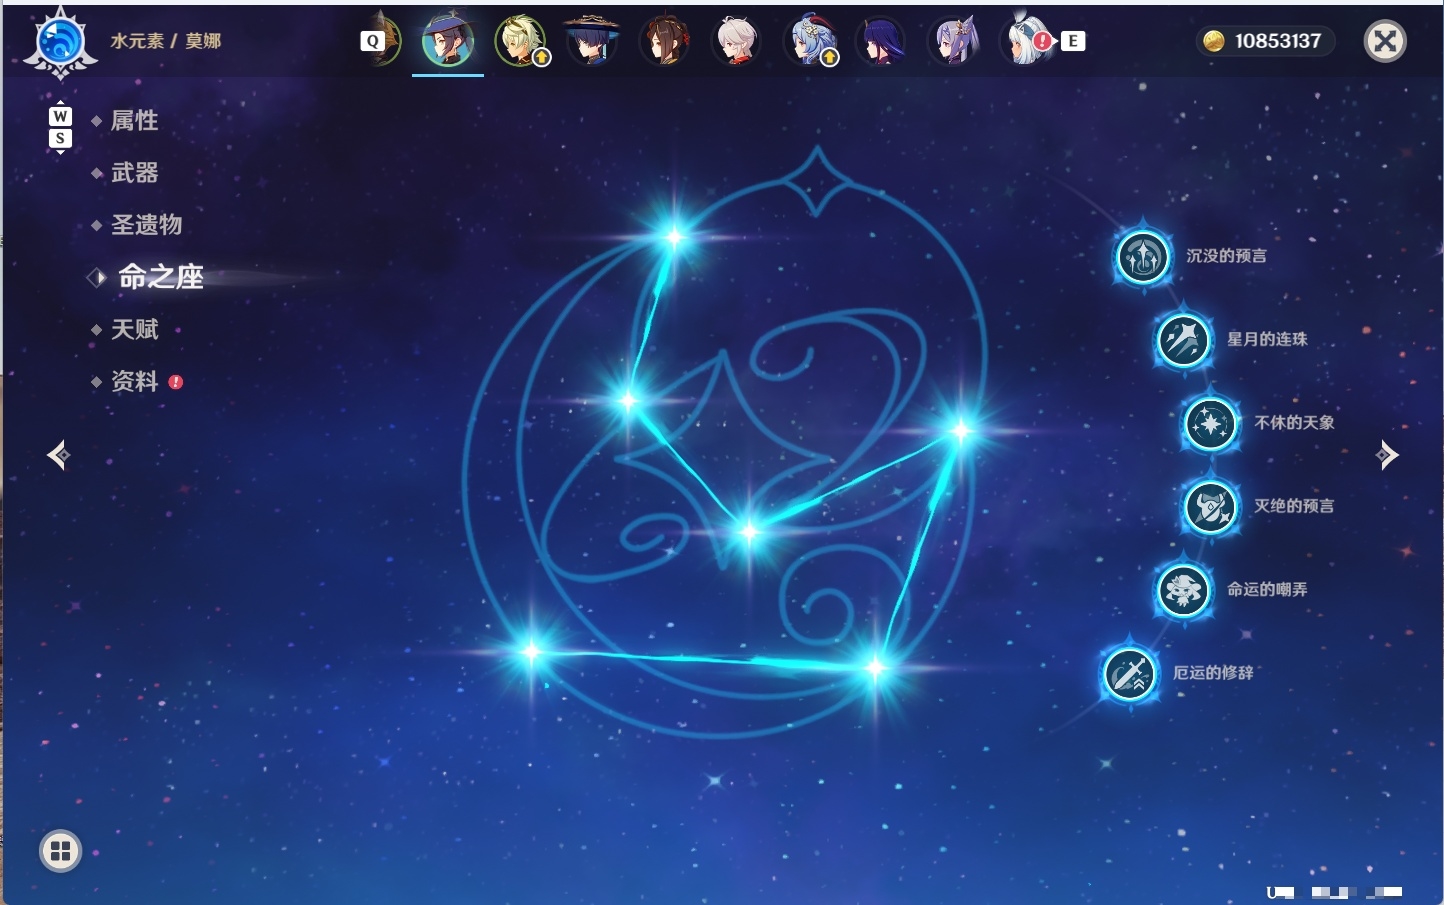Go to next character with right arrow
The image size is (1444, 905).
point(1387,455)
